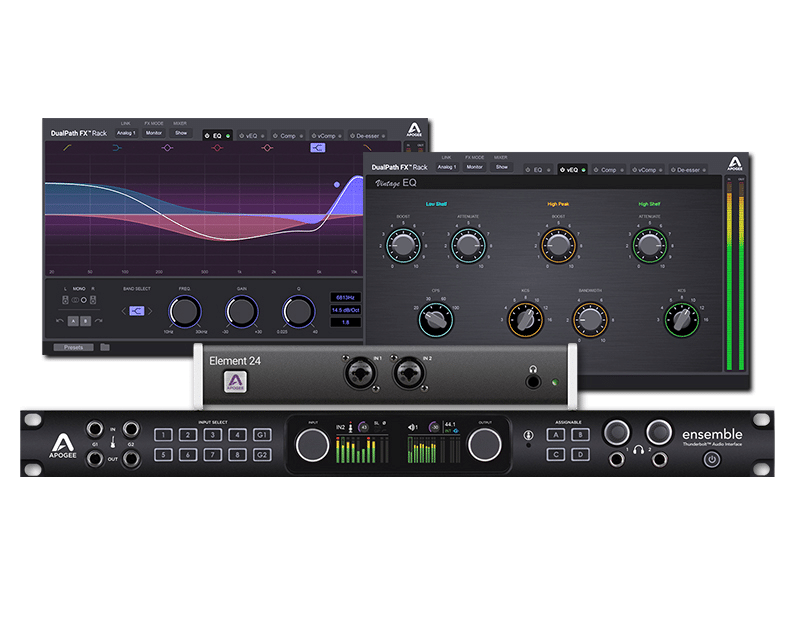The image size is (800, 618).
Task: Open the Analog 1 link selector in Vintage EQ window
Action: (446, 167)
